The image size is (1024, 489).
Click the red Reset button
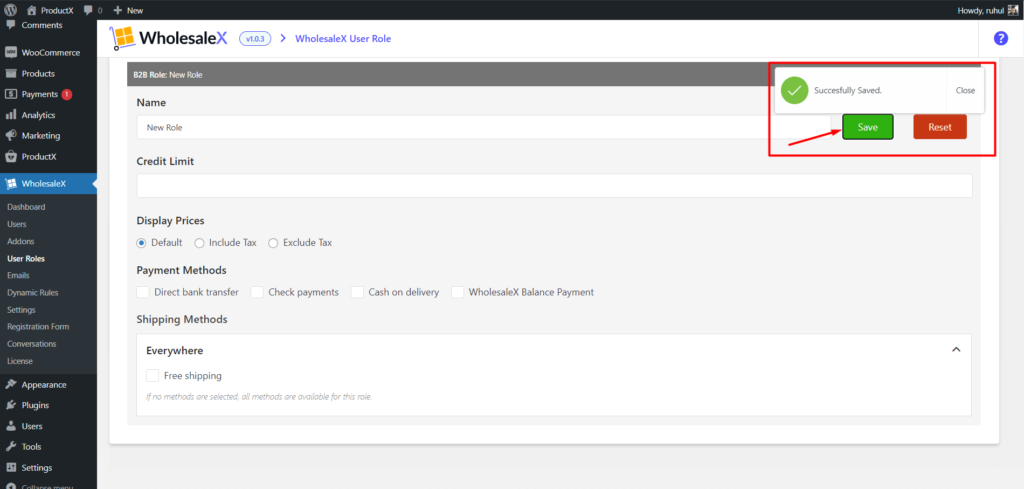[x=940, y=127]
